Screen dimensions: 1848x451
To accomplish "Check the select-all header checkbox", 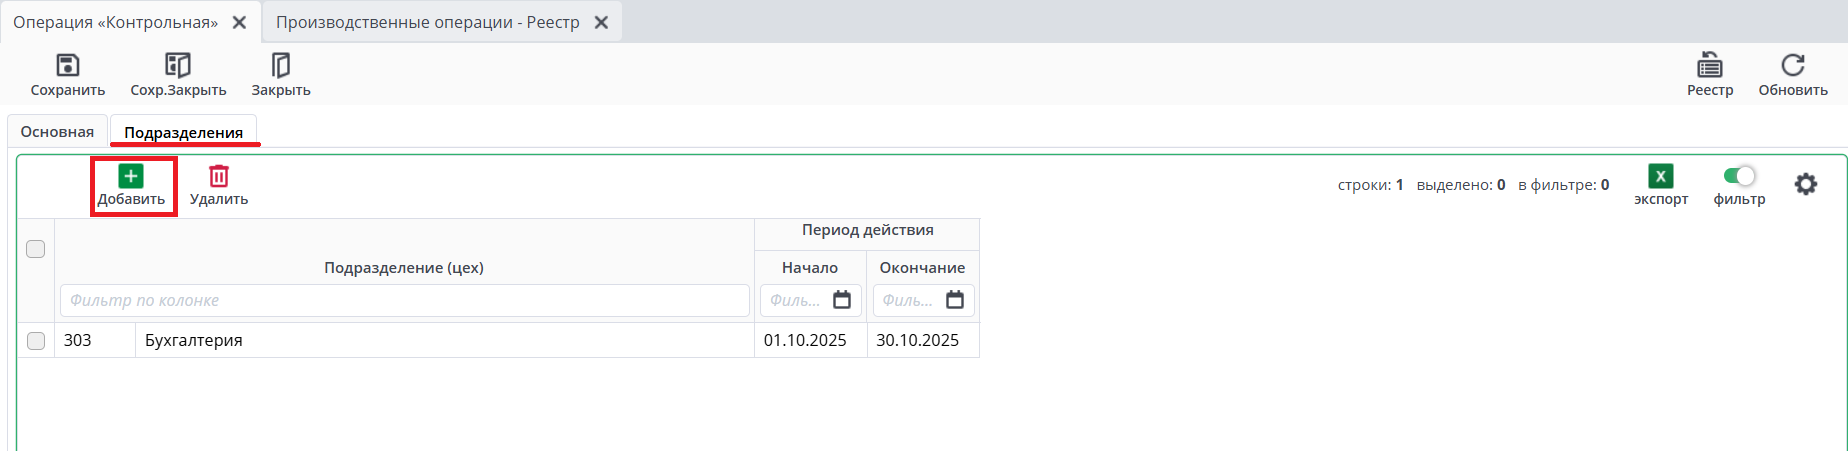I will (x=36, y=249).
